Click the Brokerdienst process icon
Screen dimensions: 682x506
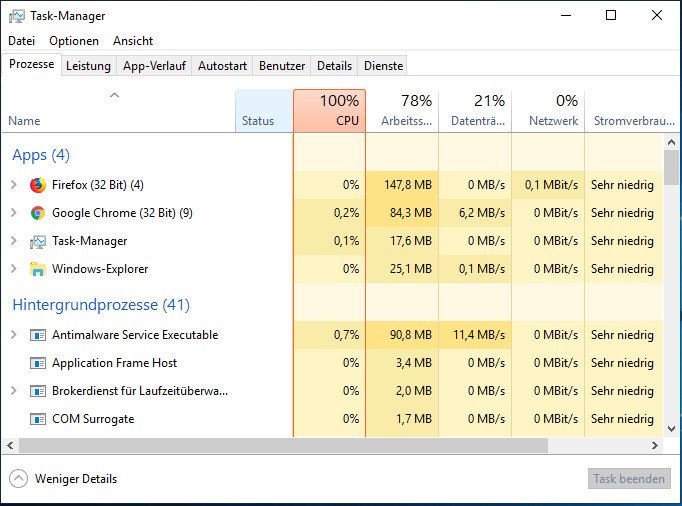coord(38,391)
